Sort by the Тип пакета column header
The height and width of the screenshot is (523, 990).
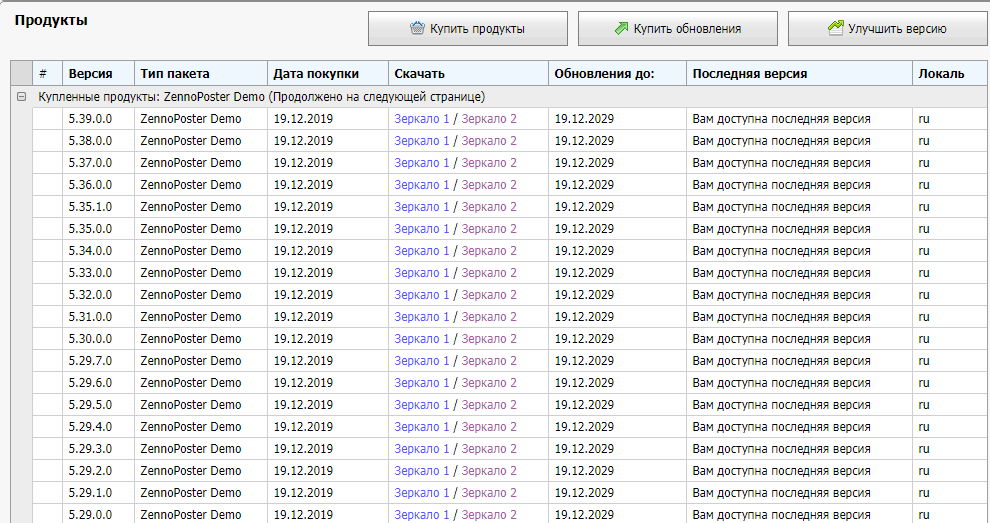(201, 73)
